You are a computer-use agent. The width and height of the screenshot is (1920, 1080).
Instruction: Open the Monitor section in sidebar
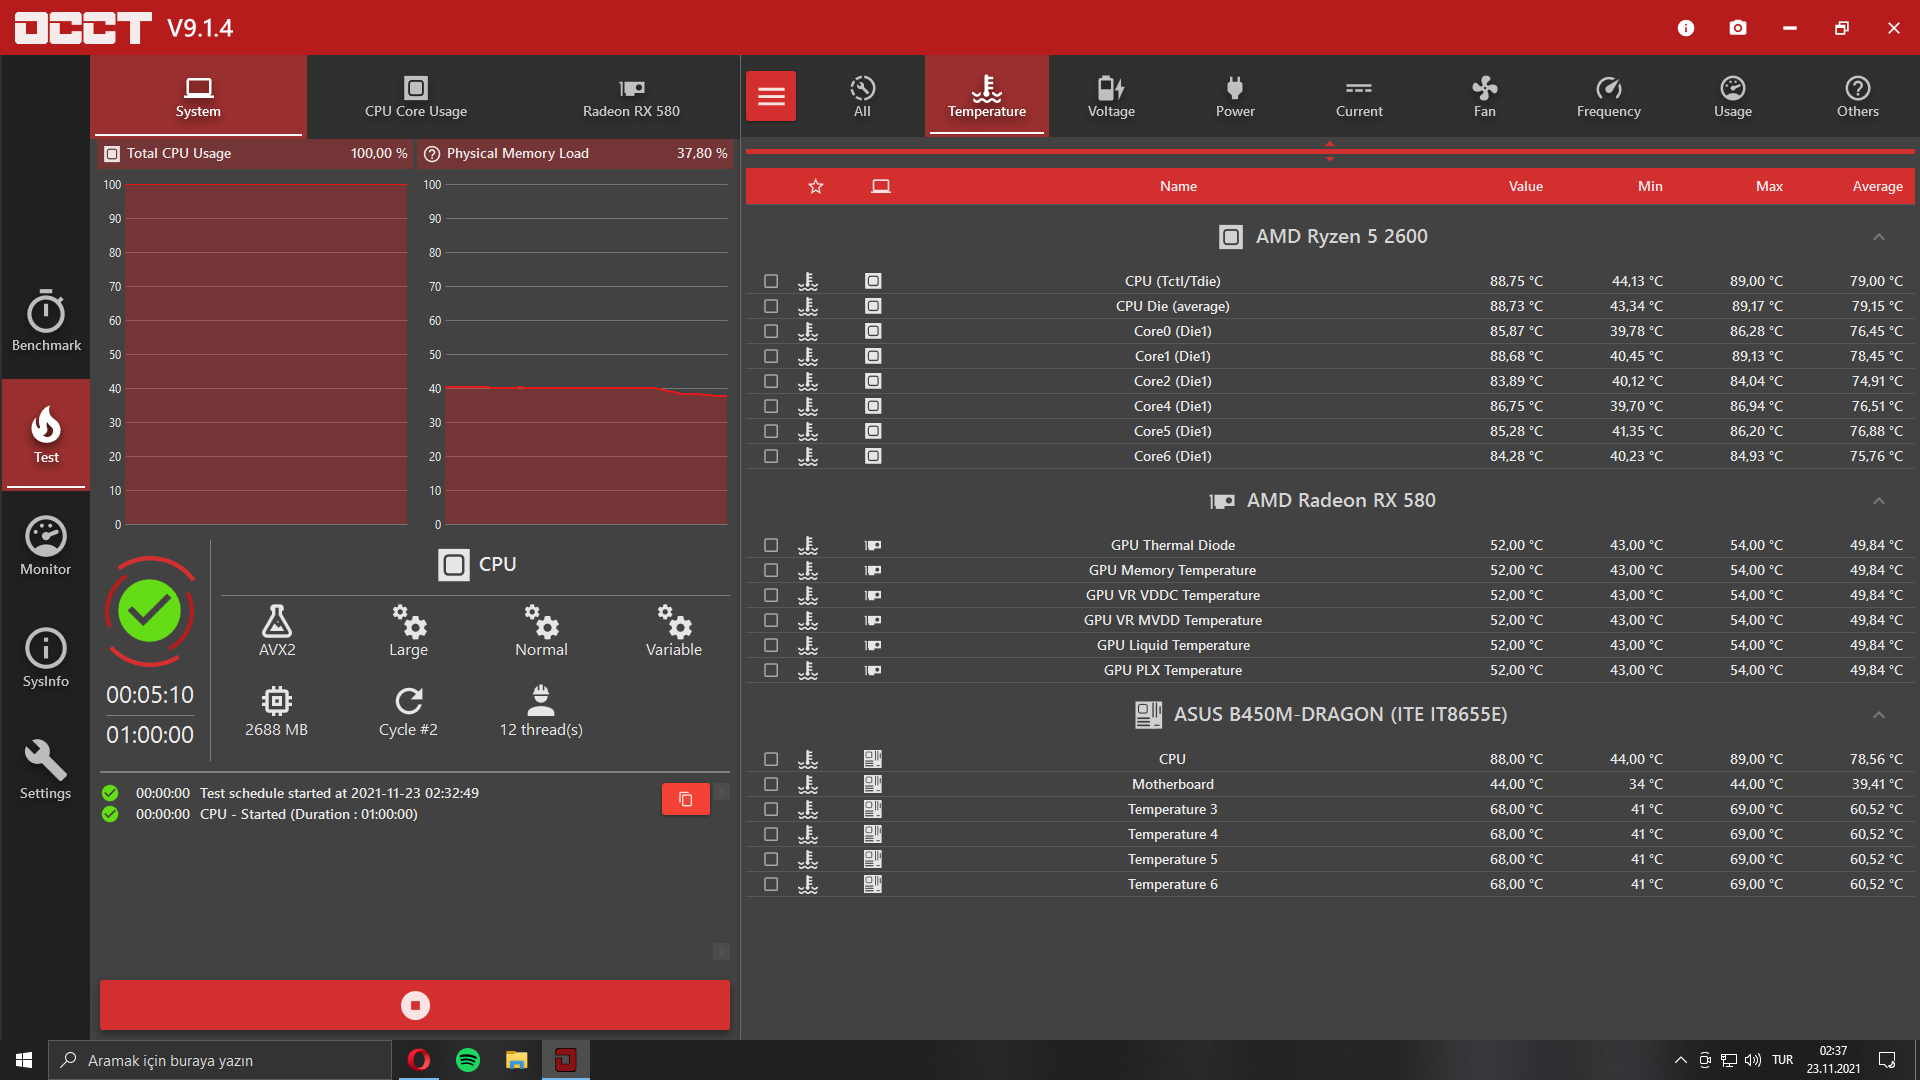click(46, 546)
